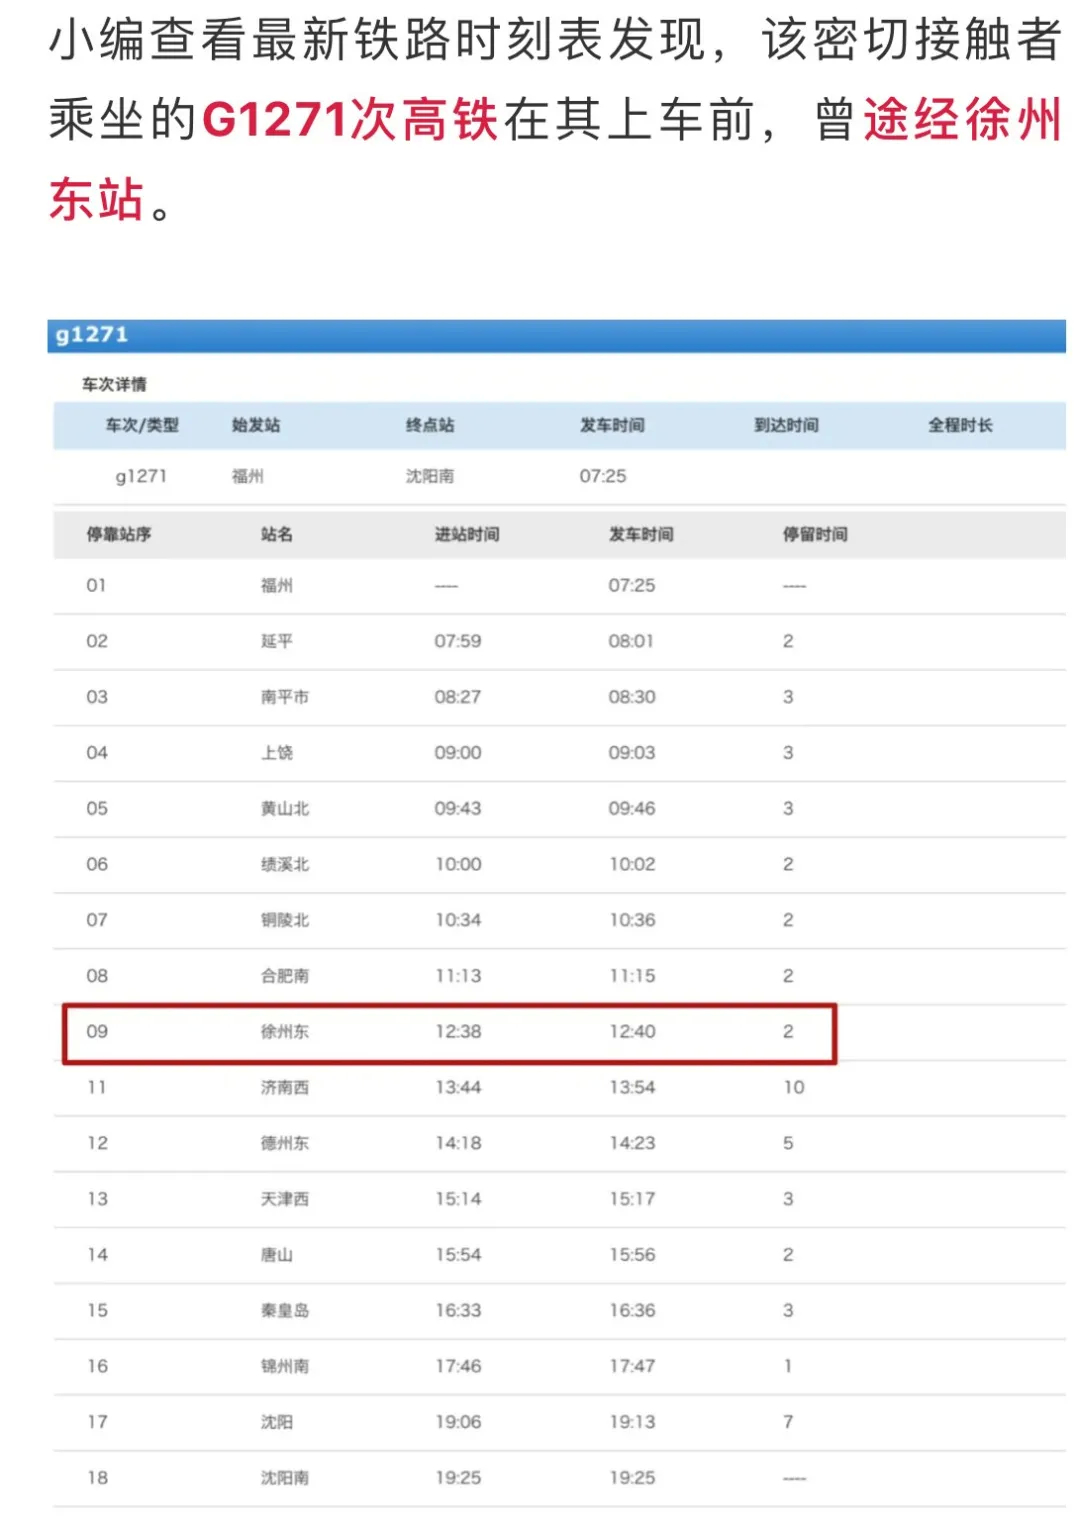This screenshot has width=1080, height=1535.
Task: Select the 天津西 station name
Action: (285, 1198)
